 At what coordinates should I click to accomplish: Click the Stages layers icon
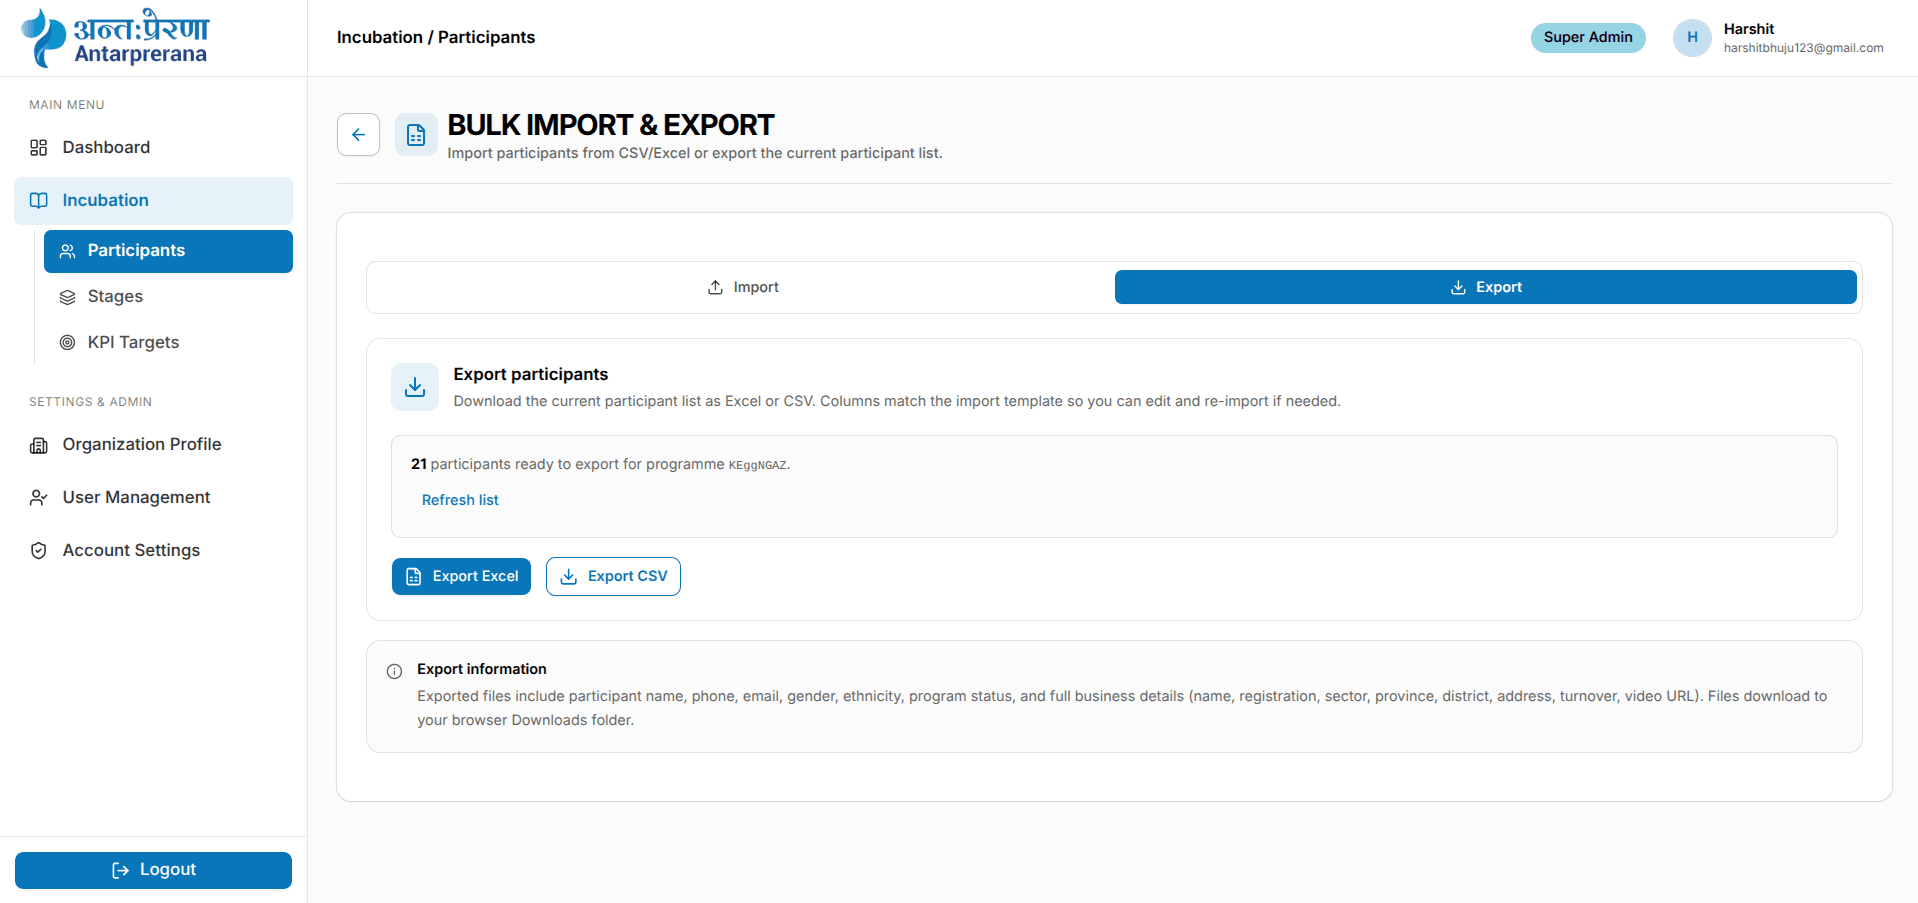[68, 297]
